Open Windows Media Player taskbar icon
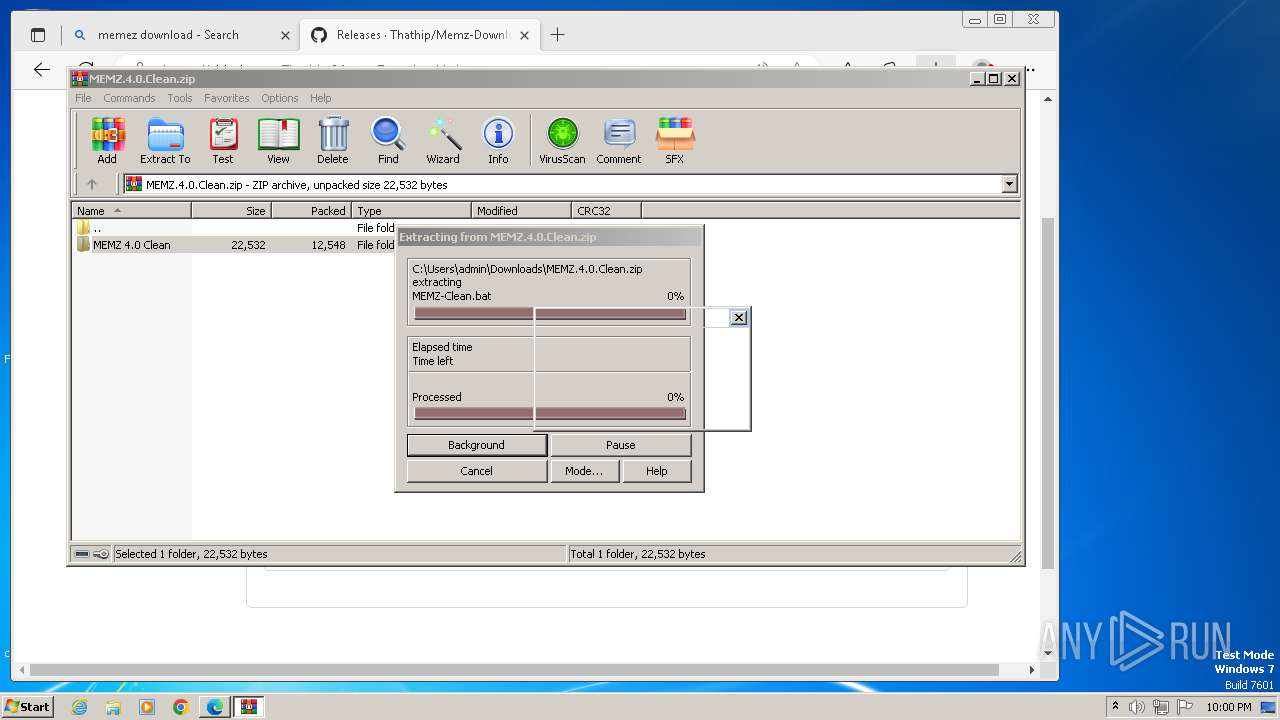1280x720 pixels. tap(147, 707)
